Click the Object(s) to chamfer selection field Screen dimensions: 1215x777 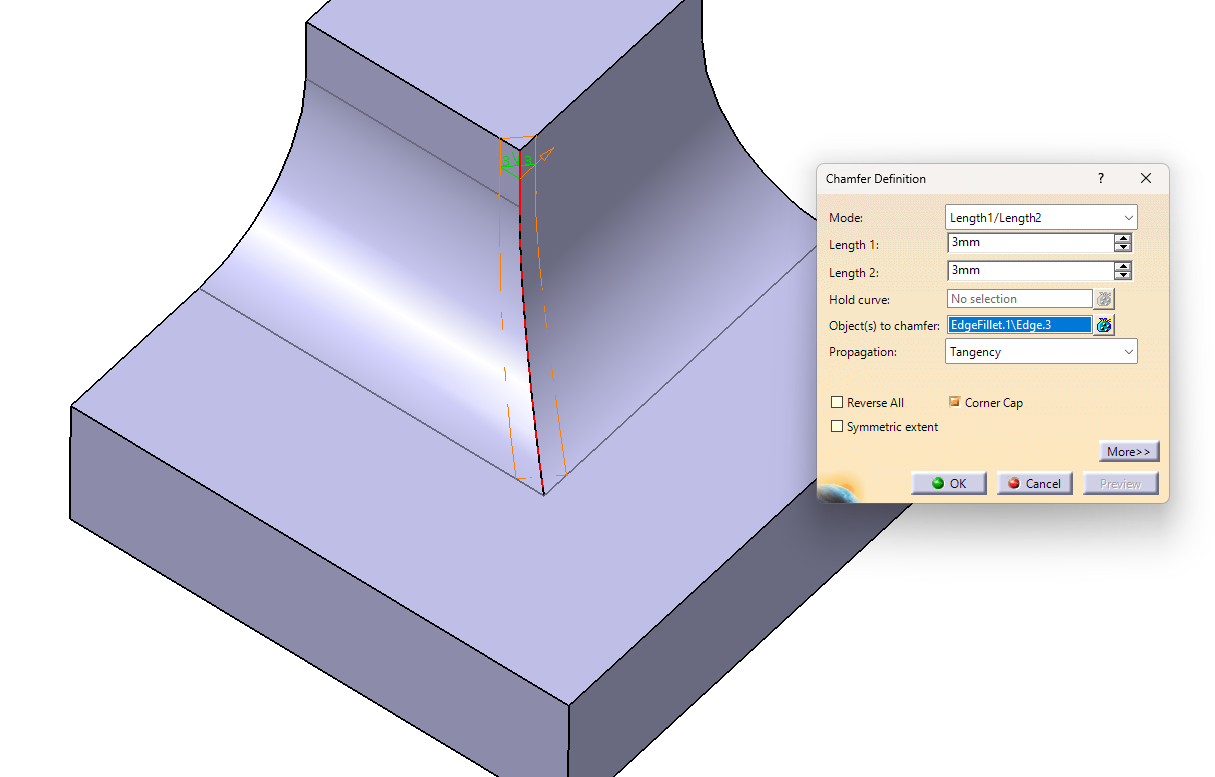(x=1019, y=325)
